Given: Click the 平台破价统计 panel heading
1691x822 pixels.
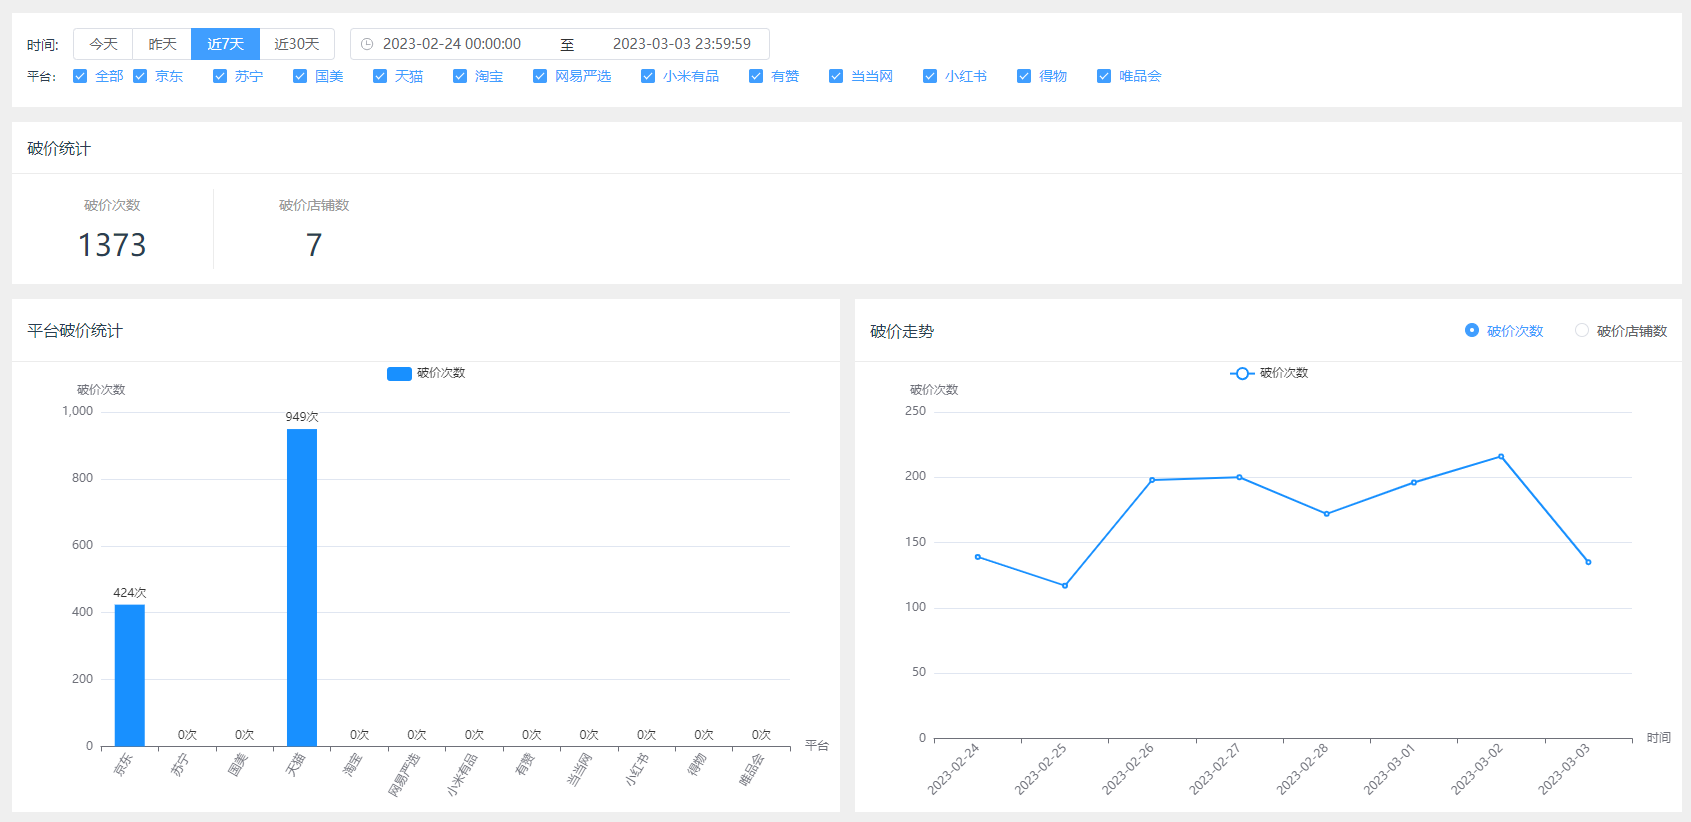Looking at the screenshot, I should pyautogui.click(x=75, y=331).
